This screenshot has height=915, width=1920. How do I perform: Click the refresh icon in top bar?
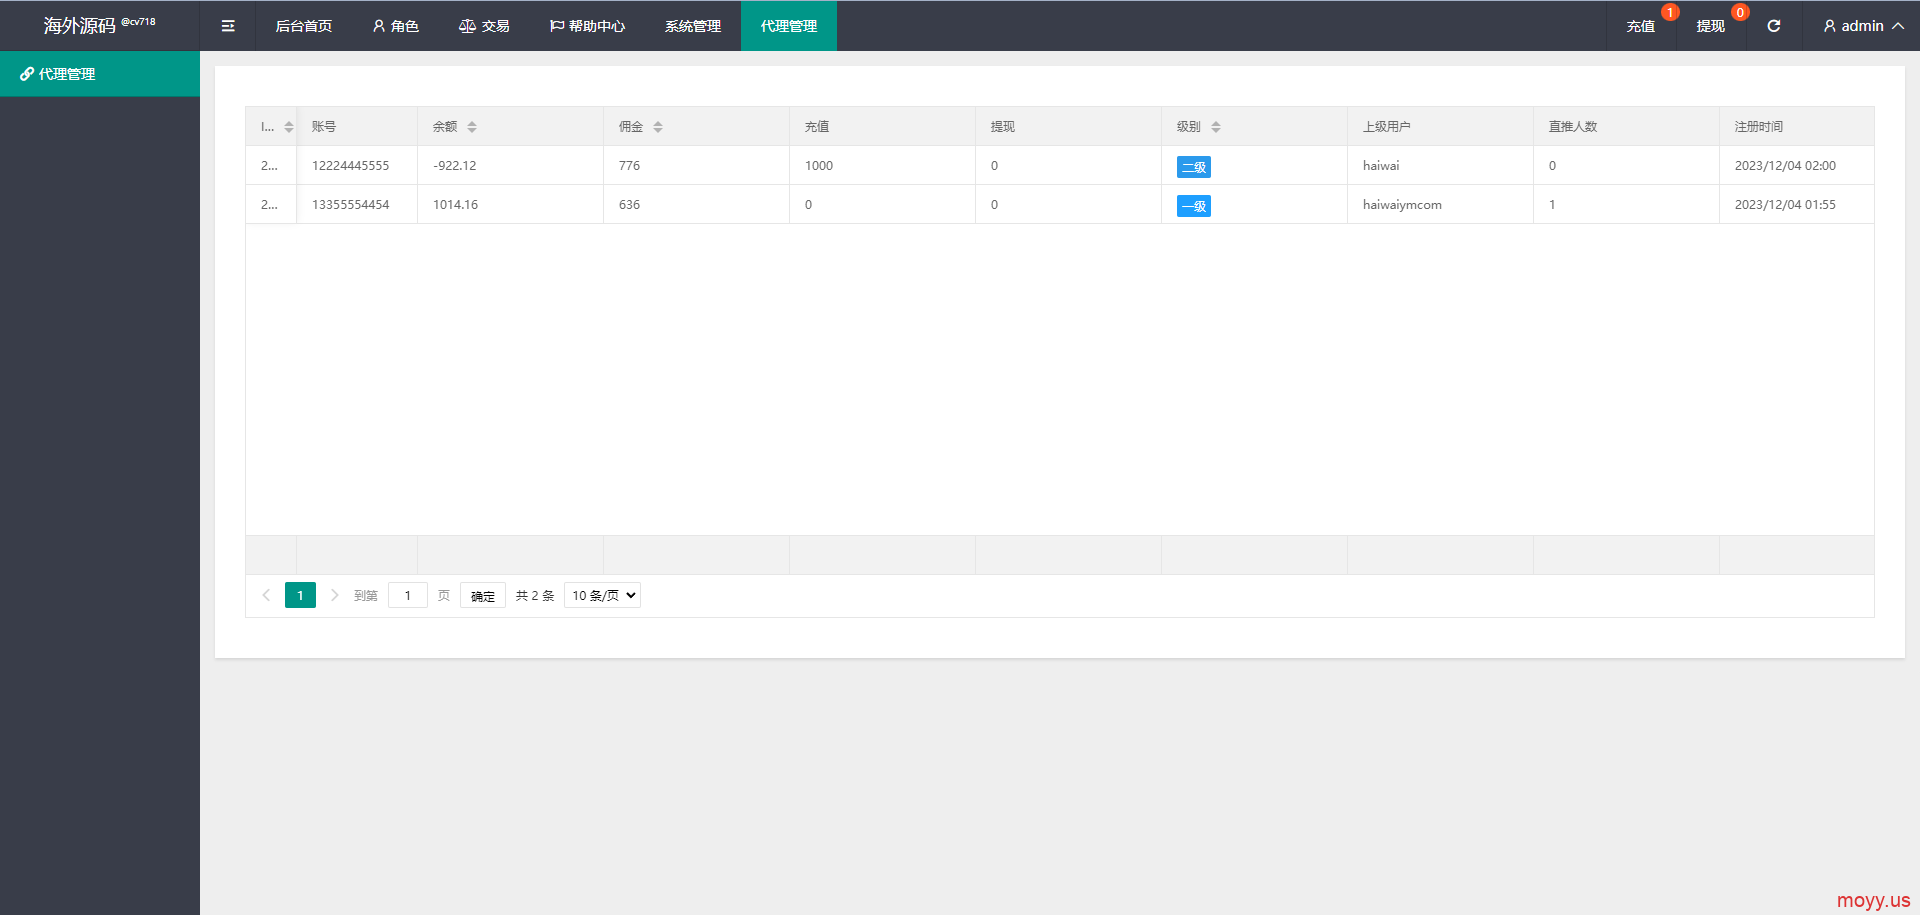coord(1774,26)
